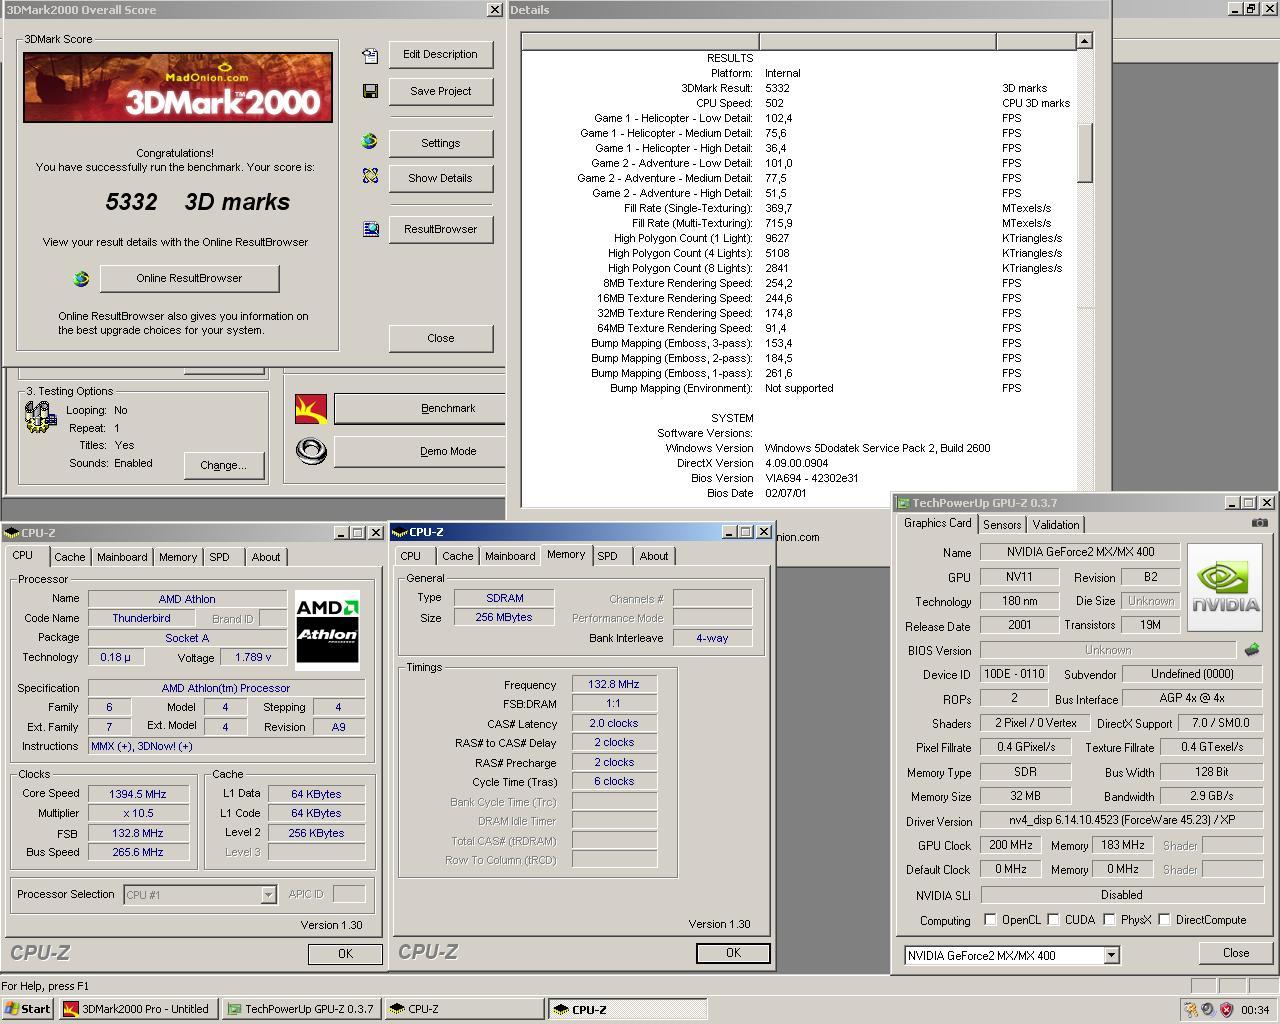The width and height of the screenshot is (1280, 1024).
Task: Expand the Processor Selection combo box
Action: click(x=268, y=895)
